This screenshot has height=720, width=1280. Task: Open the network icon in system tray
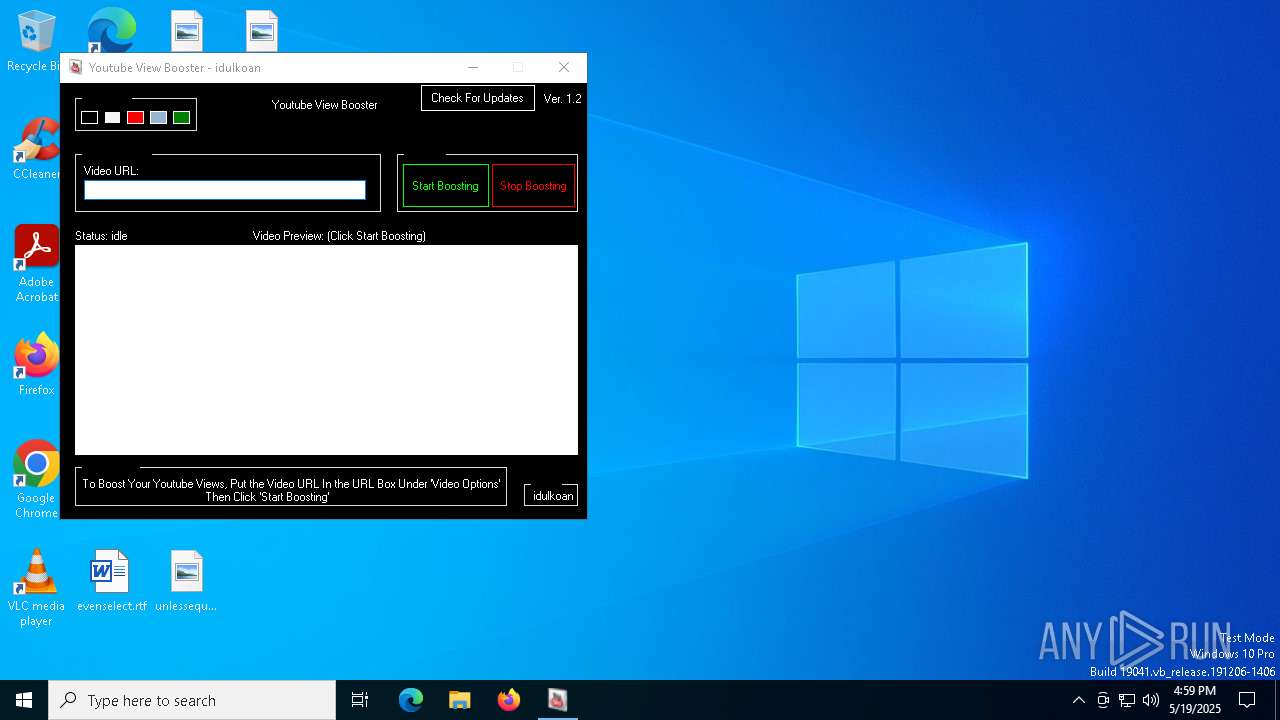tap(1127, 700)
